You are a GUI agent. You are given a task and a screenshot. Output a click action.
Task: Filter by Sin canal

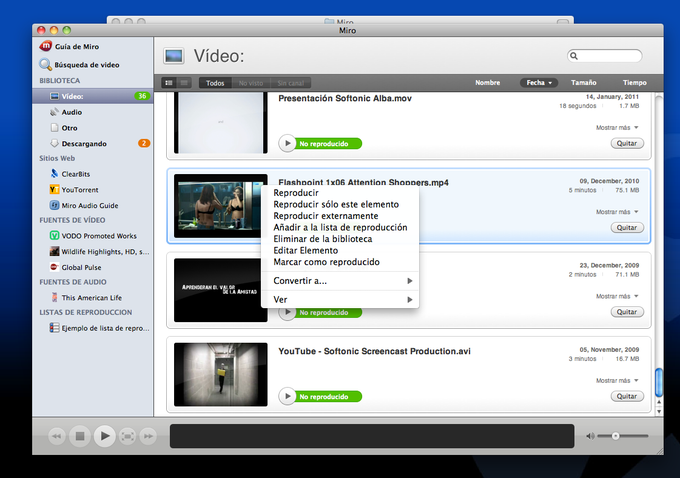[291, 83]
